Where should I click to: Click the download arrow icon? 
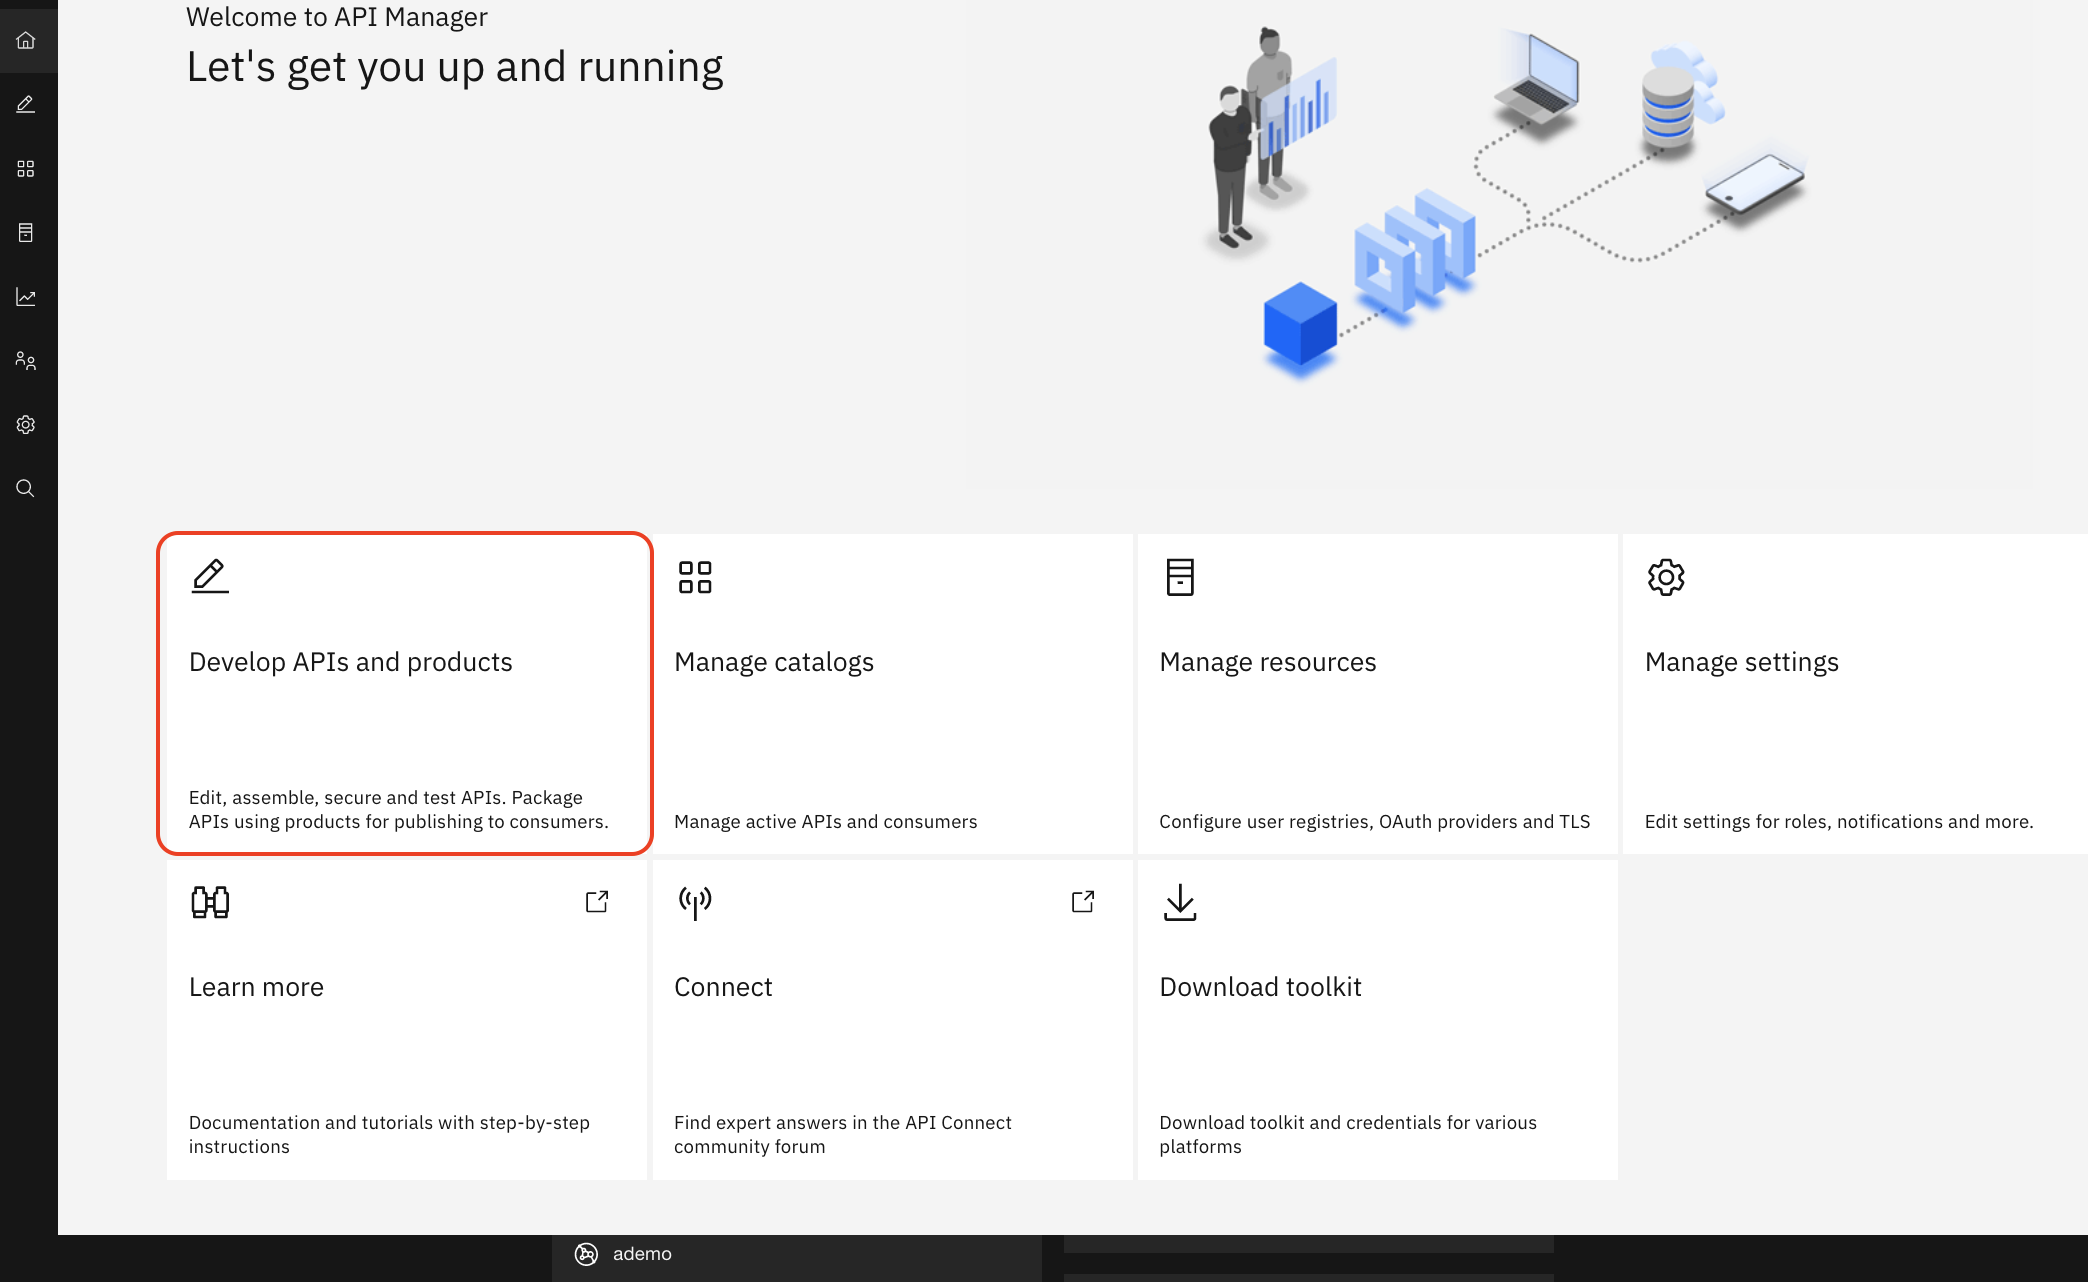click(1180, 902)
